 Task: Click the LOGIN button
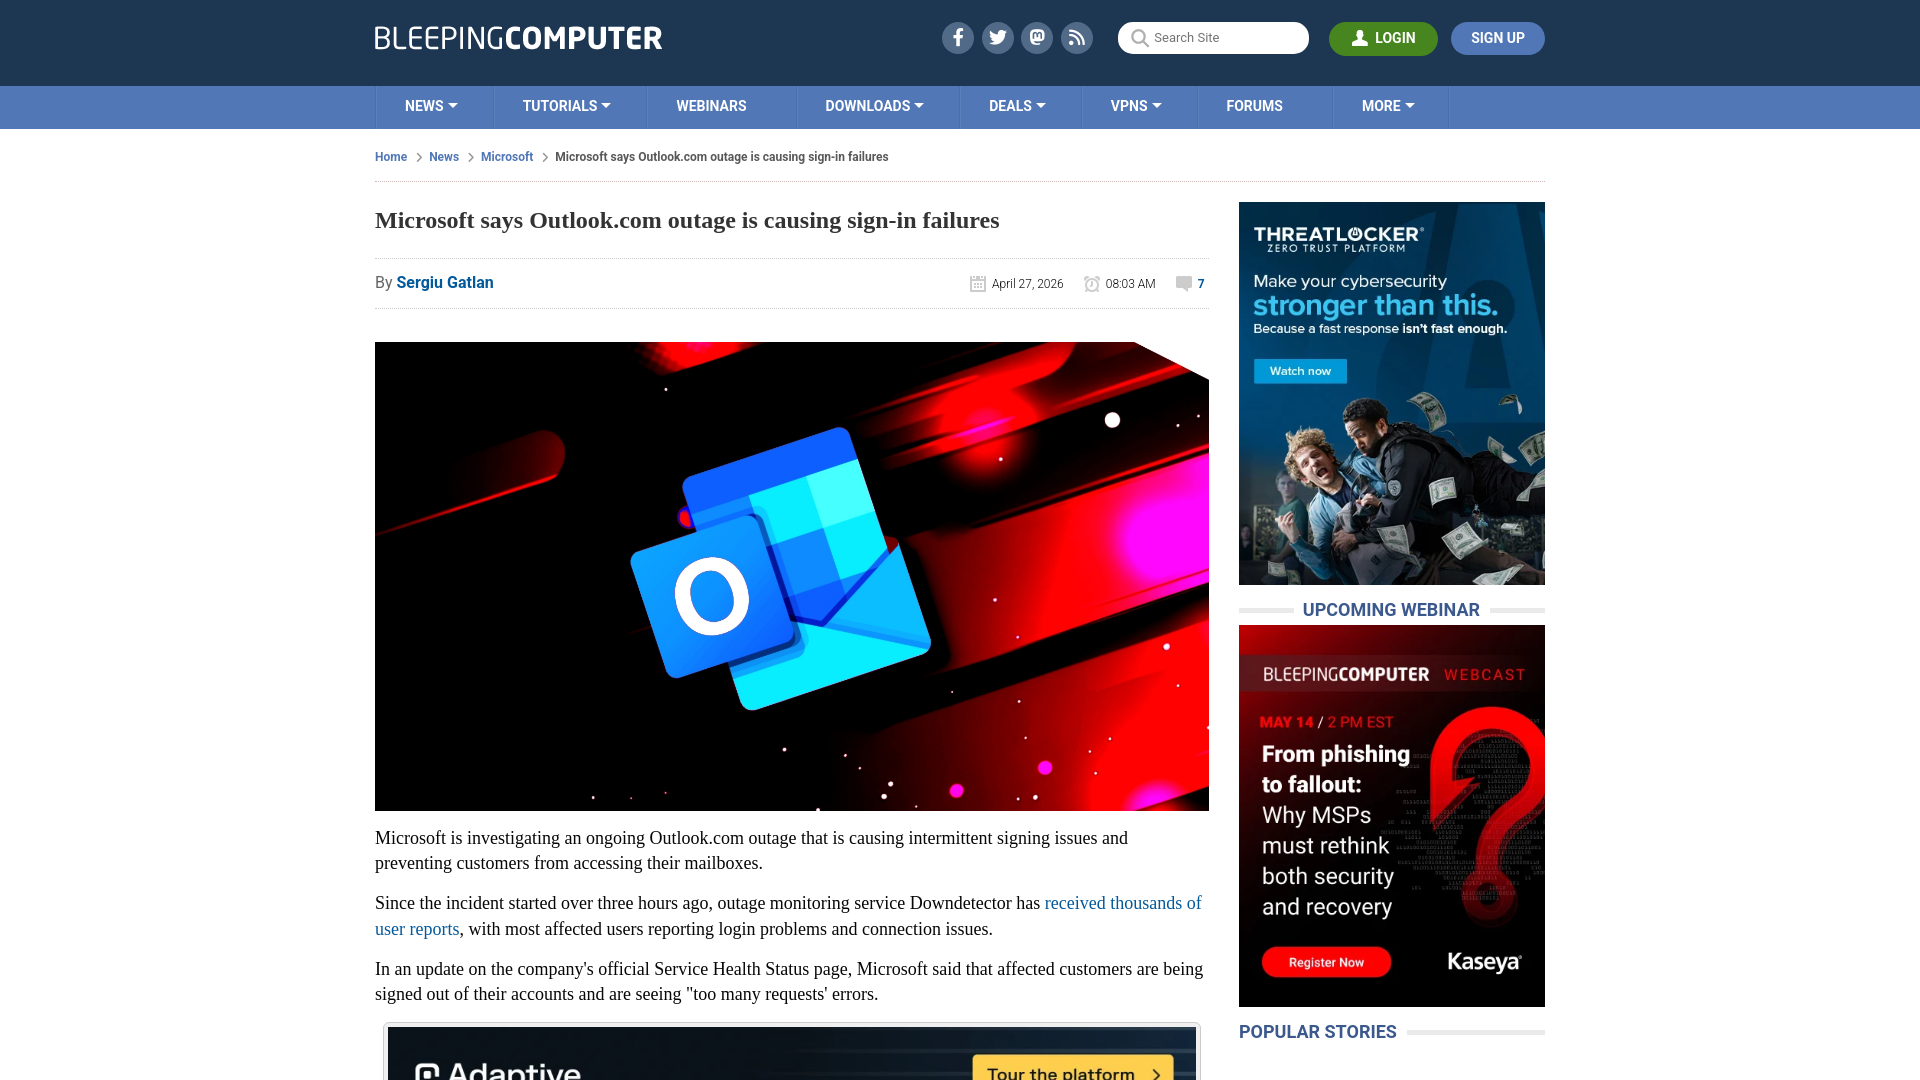[1383, 38]
